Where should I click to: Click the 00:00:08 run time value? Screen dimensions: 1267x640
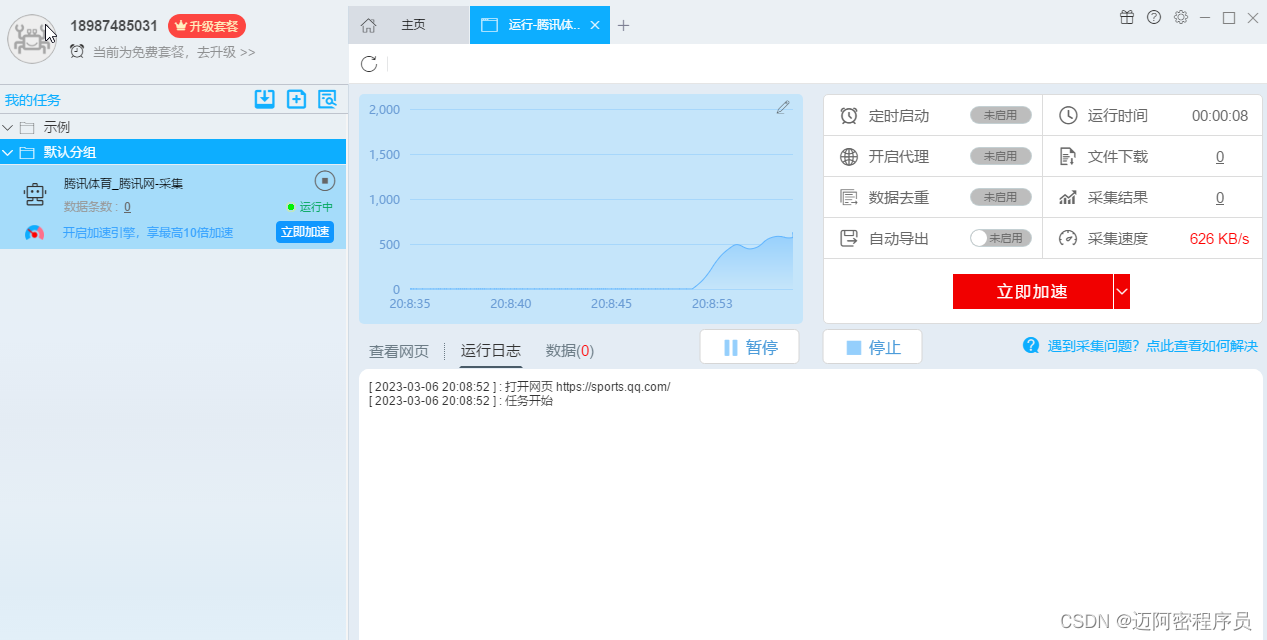(1220, 115)
